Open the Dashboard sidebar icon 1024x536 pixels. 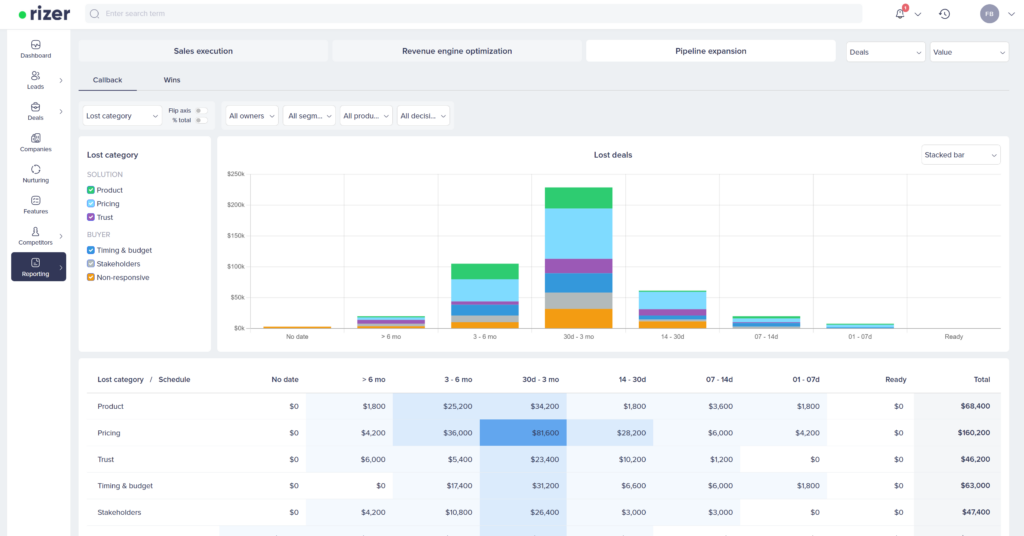[x=36, y=49]
